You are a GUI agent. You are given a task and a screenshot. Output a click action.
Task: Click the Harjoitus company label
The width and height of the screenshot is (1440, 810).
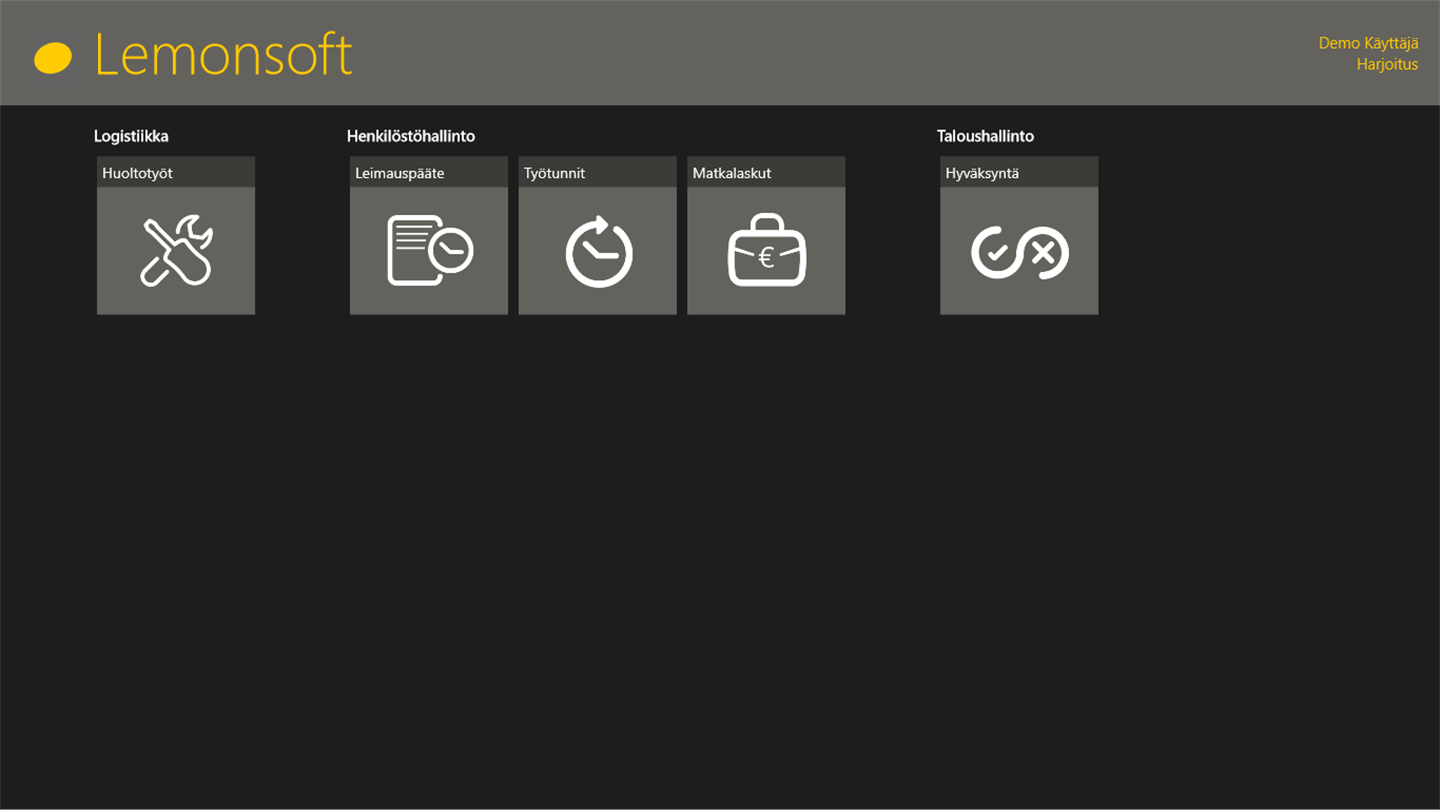click(1387, 64)
